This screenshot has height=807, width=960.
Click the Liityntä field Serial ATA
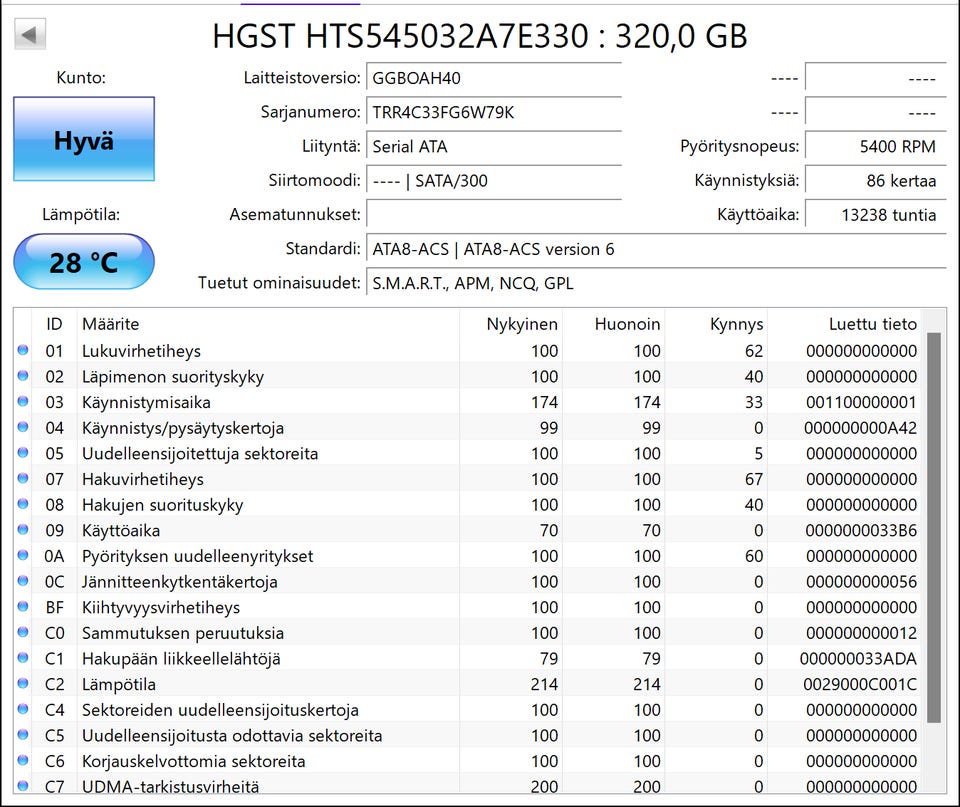click(493, 147)
